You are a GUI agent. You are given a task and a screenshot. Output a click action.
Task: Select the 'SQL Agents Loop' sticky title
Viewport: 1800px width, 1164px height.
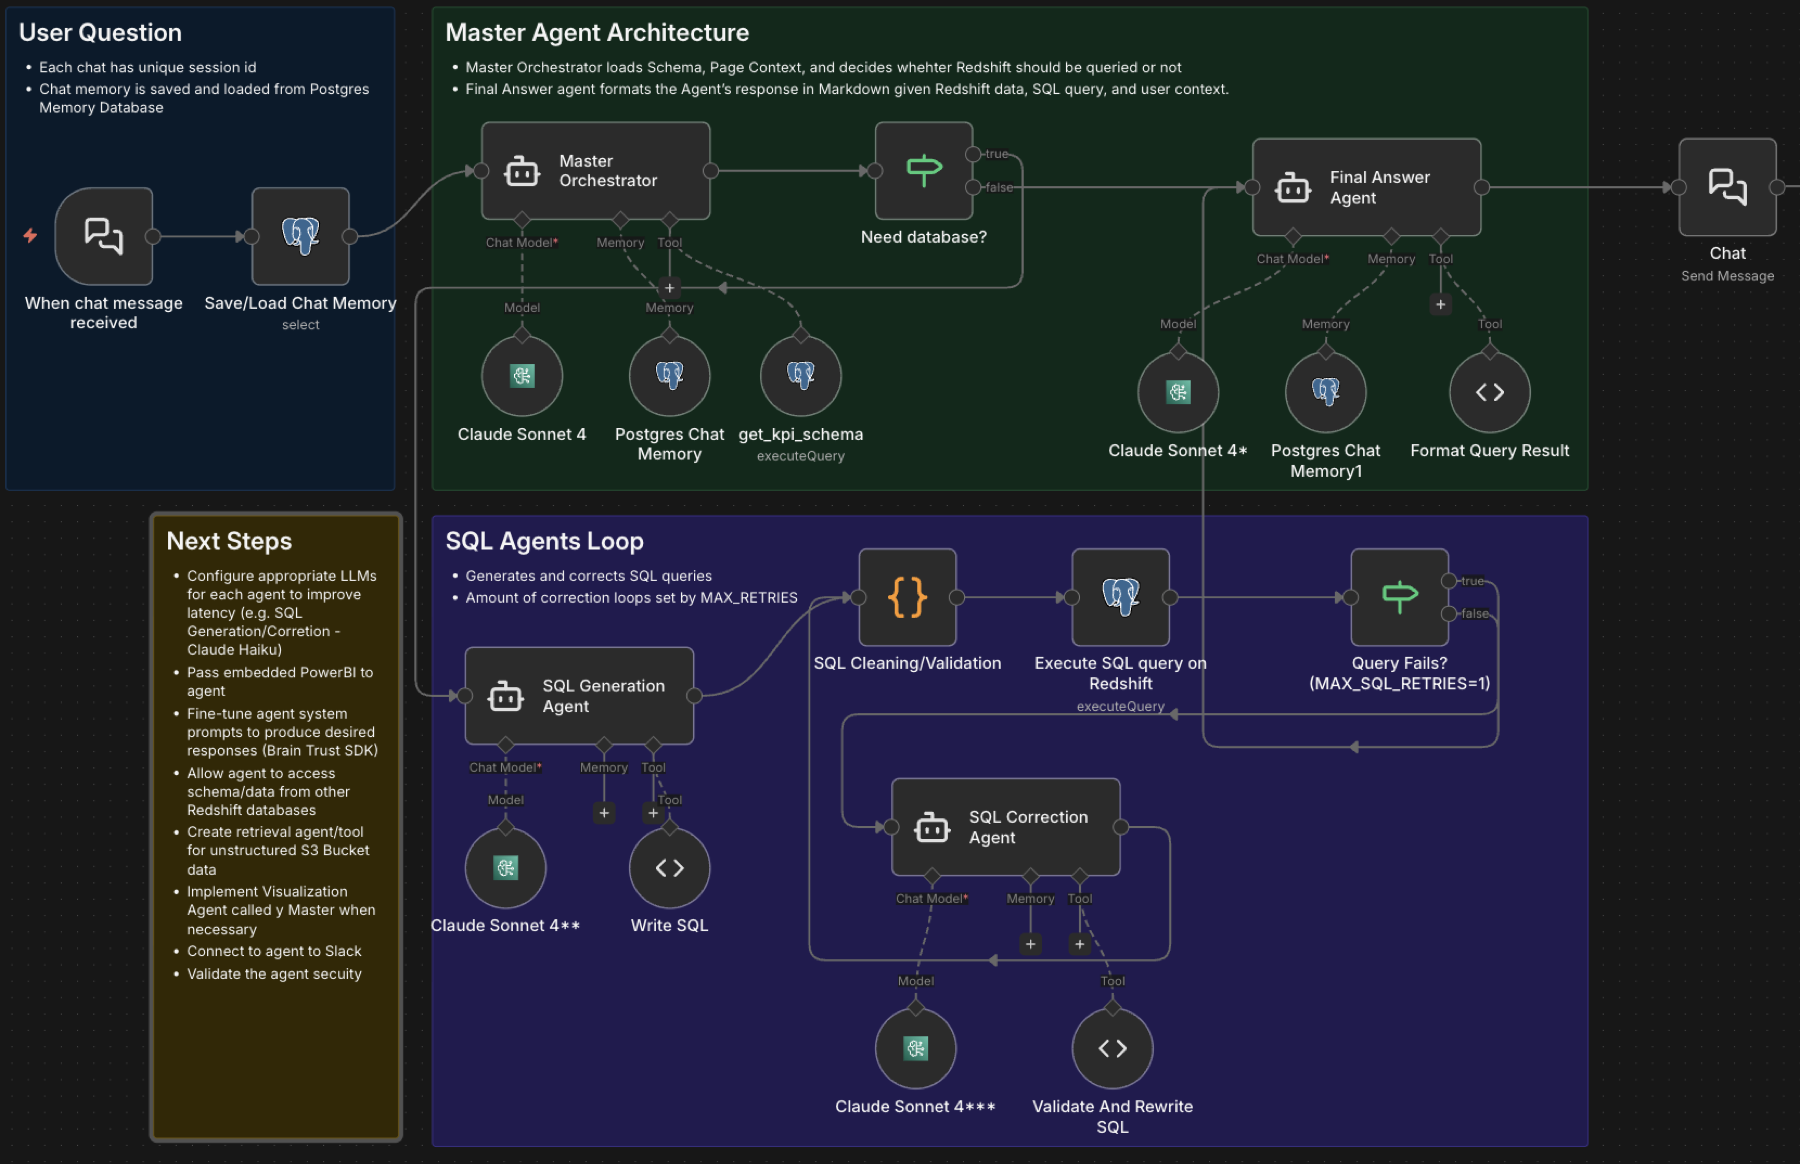(545, 541)
